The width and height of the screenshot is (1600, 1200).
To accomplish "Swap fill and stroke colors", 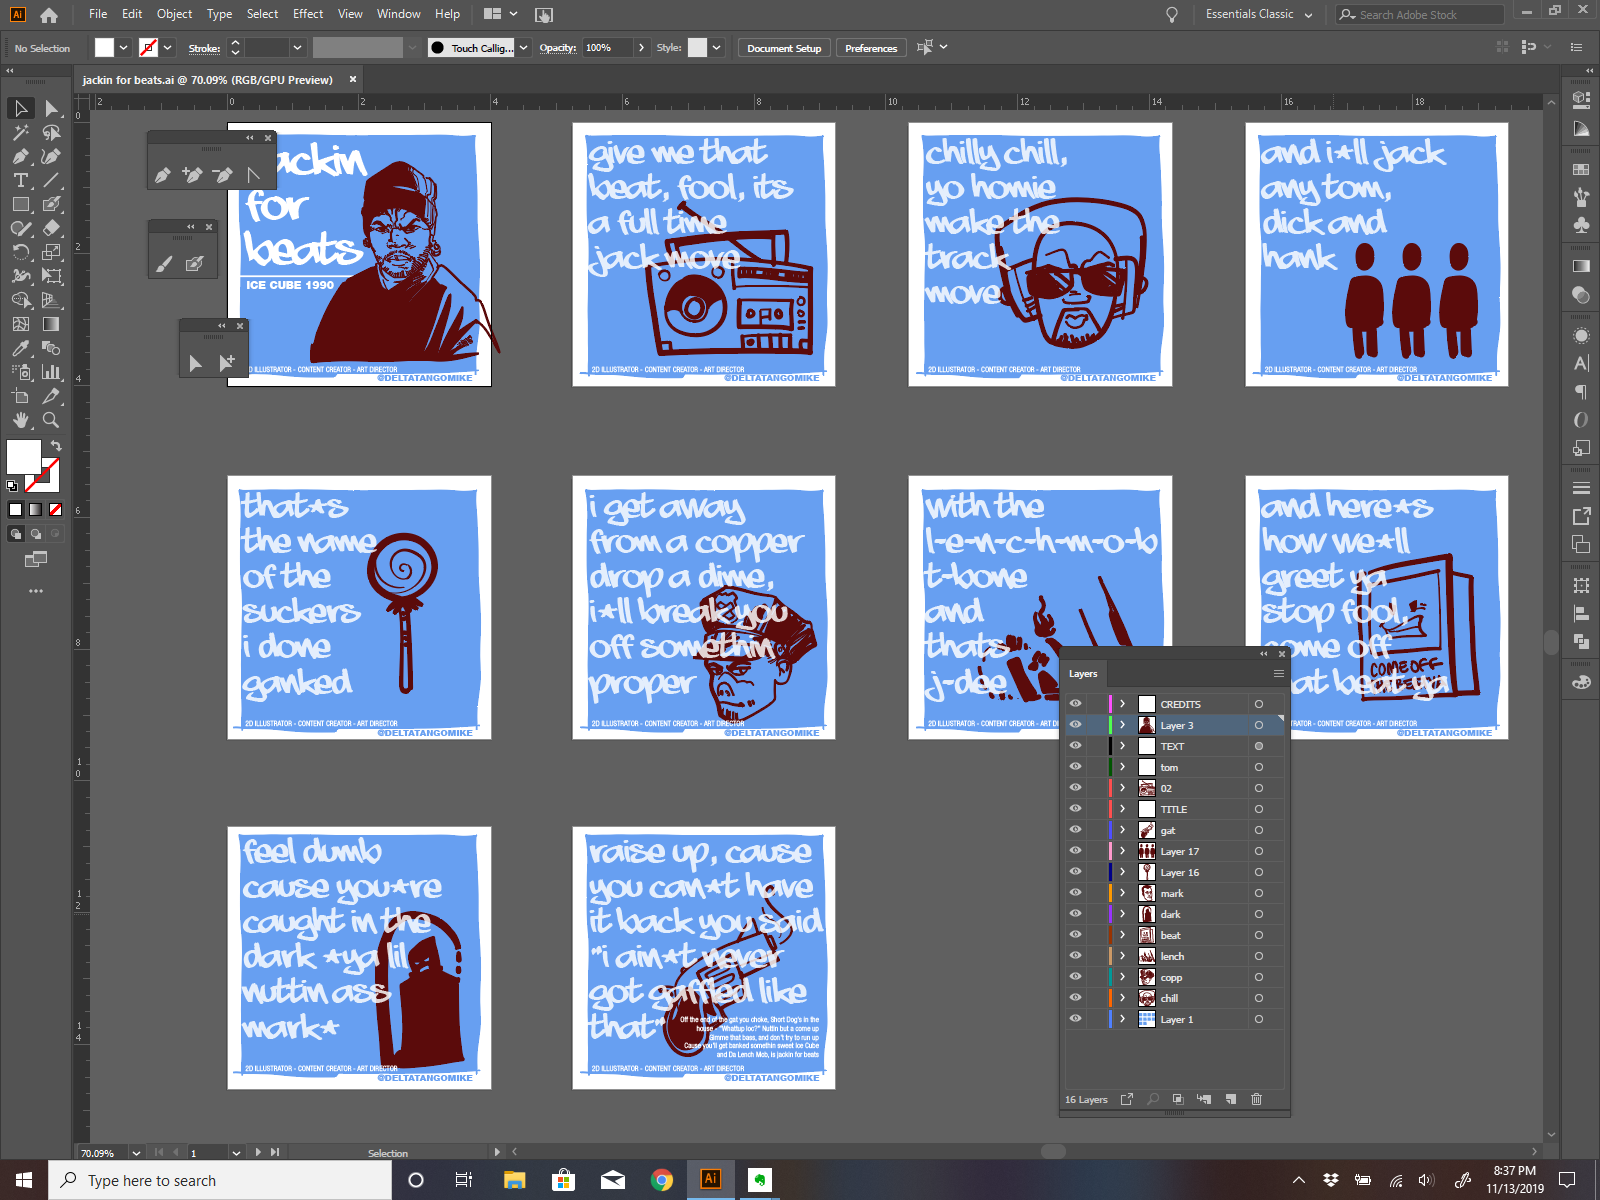I will pyautogui.click(x=56, y=445).
